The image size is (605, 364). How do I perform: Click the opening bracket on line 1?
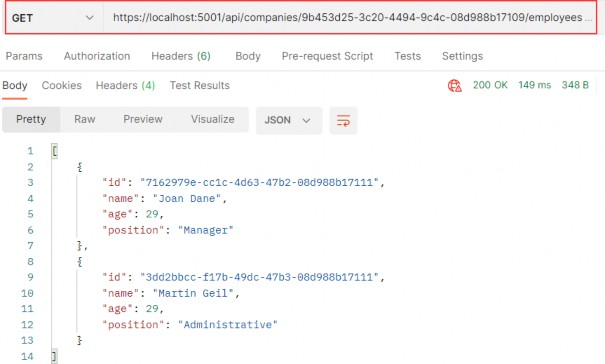(x=54, y=151)
